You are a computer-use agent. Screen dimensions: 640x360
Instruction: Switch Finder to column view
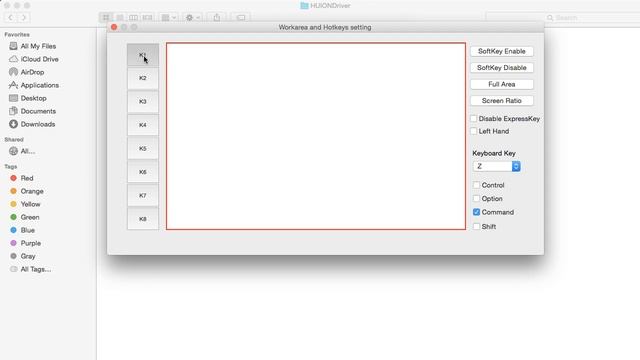pos(133,18)
